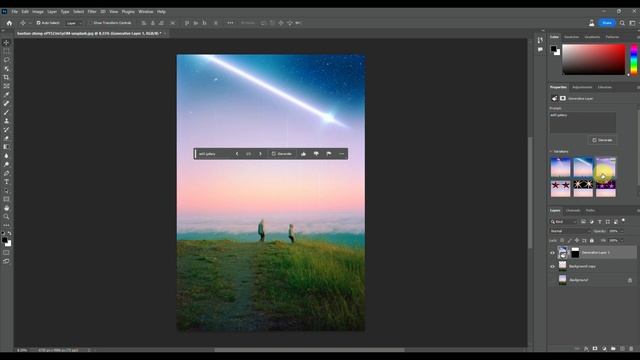Toggle Auto-Select checkbox
This screenshot has width=640, height=360.
pos(38,23)
